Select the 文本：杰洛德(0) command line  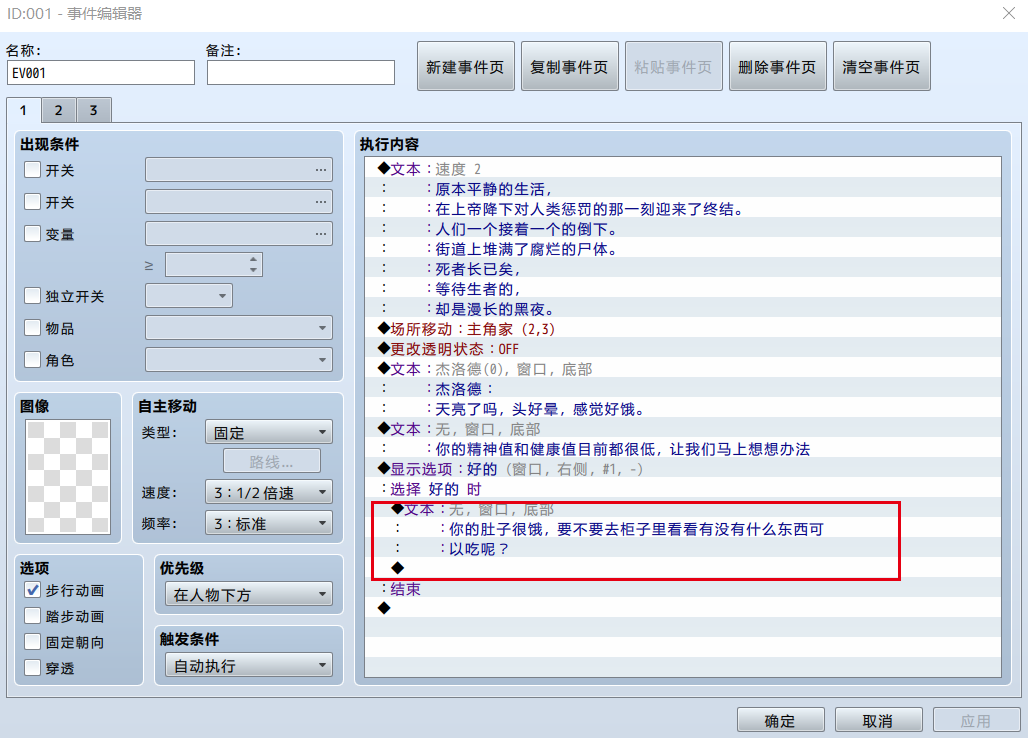pyautogui.click(x=682, y=369)
